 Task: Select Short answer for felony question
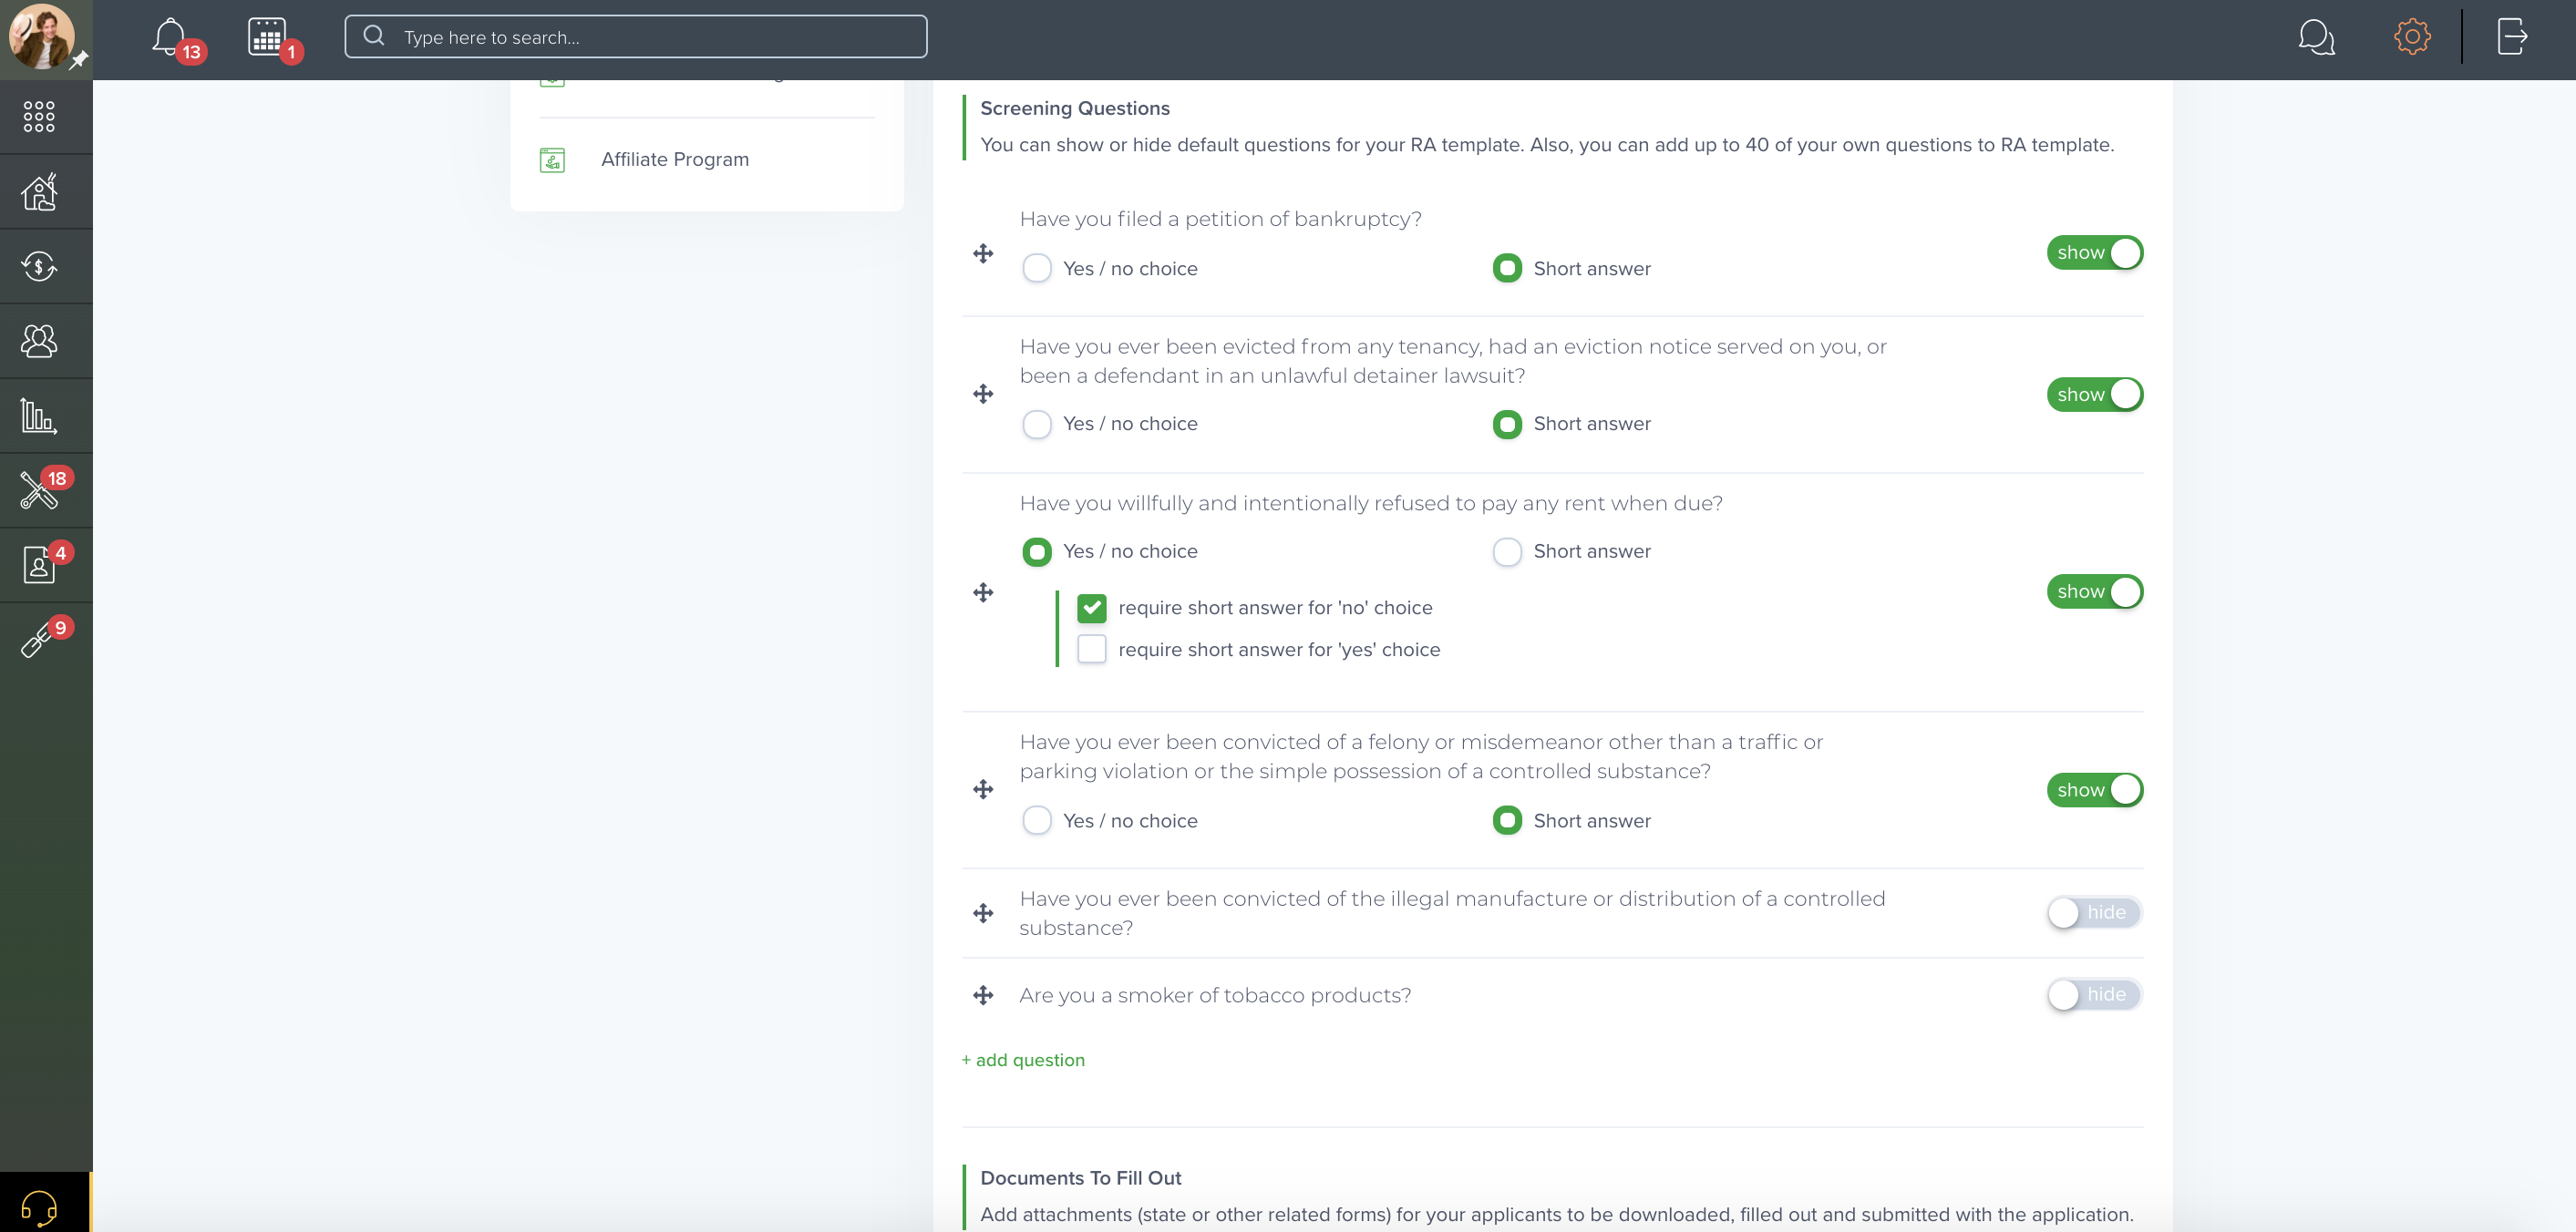[x=1507, y=821]
